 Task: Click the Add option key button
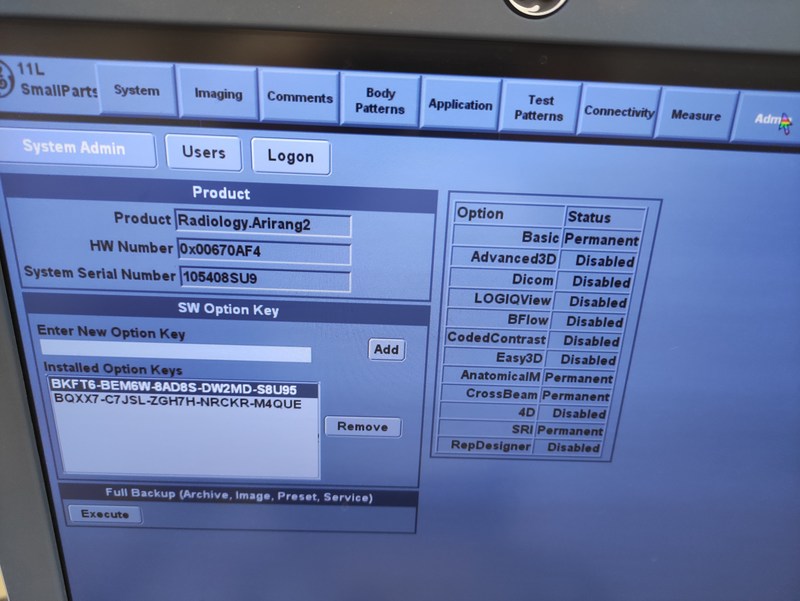point(386,349)
